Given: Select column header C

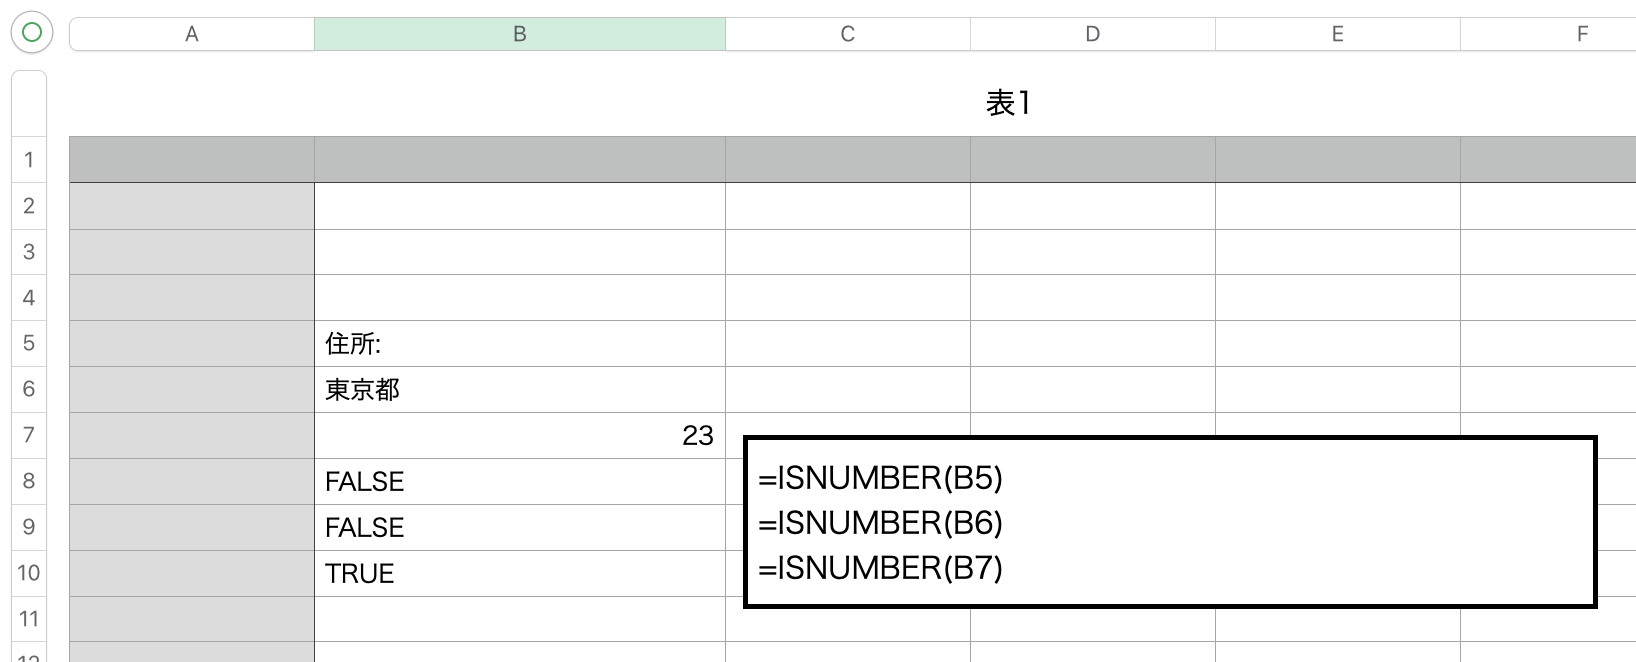Looking at the screenshot, I should [x=847, y=33].
